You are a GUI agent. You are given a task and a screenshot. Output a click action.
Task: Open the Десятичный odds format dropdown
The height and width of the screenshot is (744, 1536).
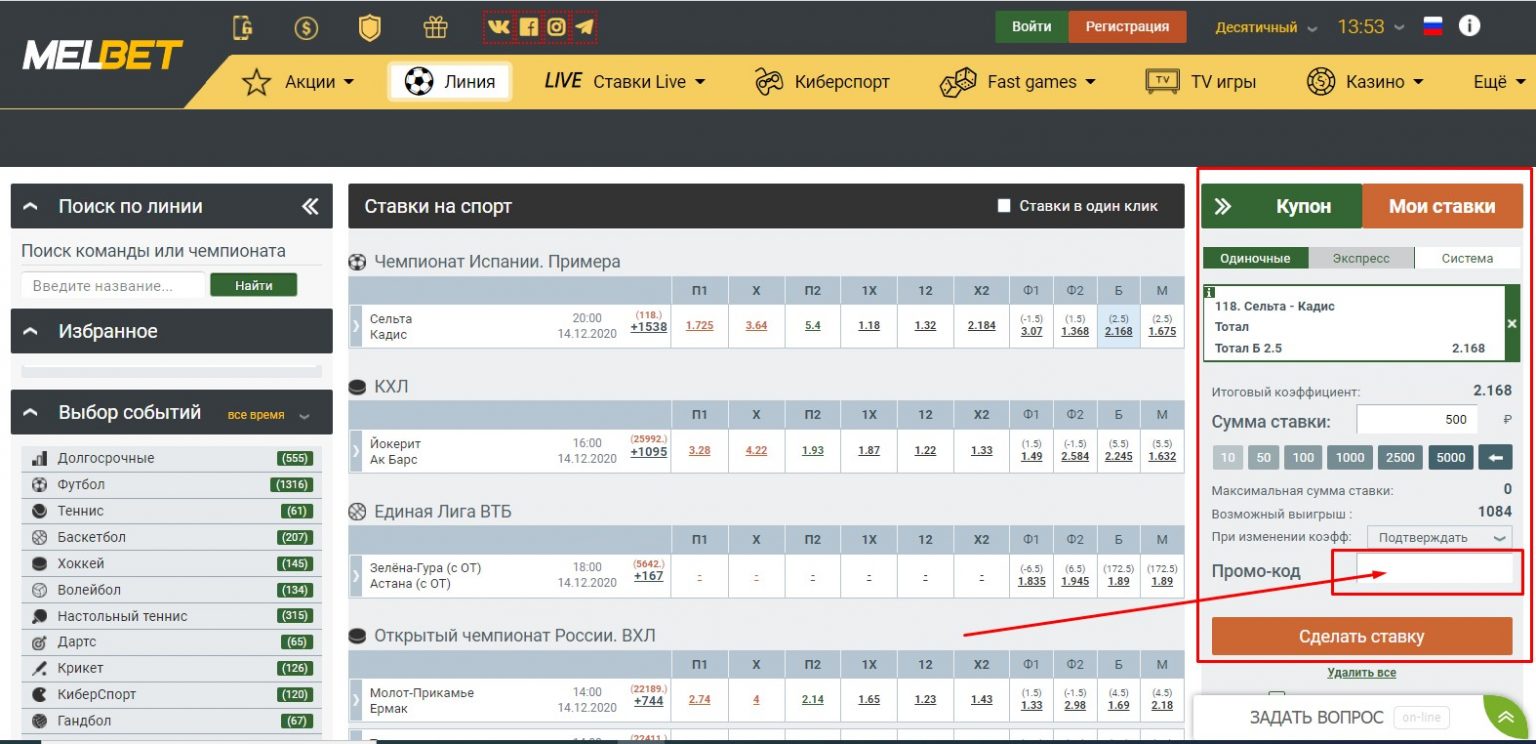pos(1267,28)
